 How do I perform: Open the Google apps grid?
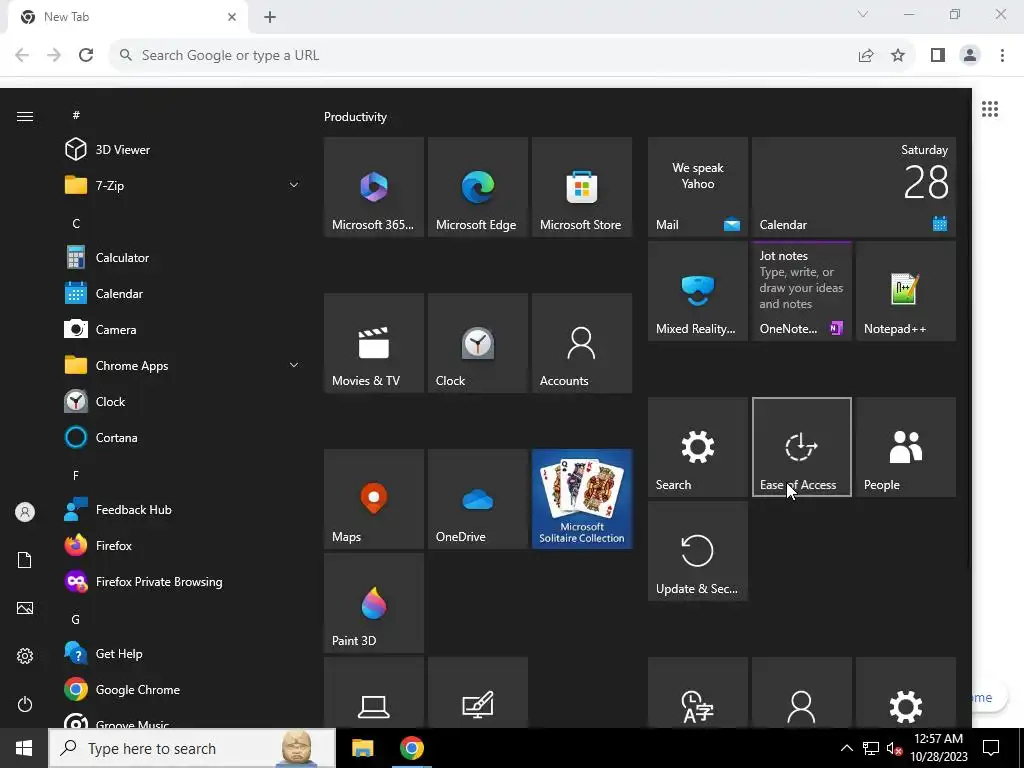(x=990, y=109)
